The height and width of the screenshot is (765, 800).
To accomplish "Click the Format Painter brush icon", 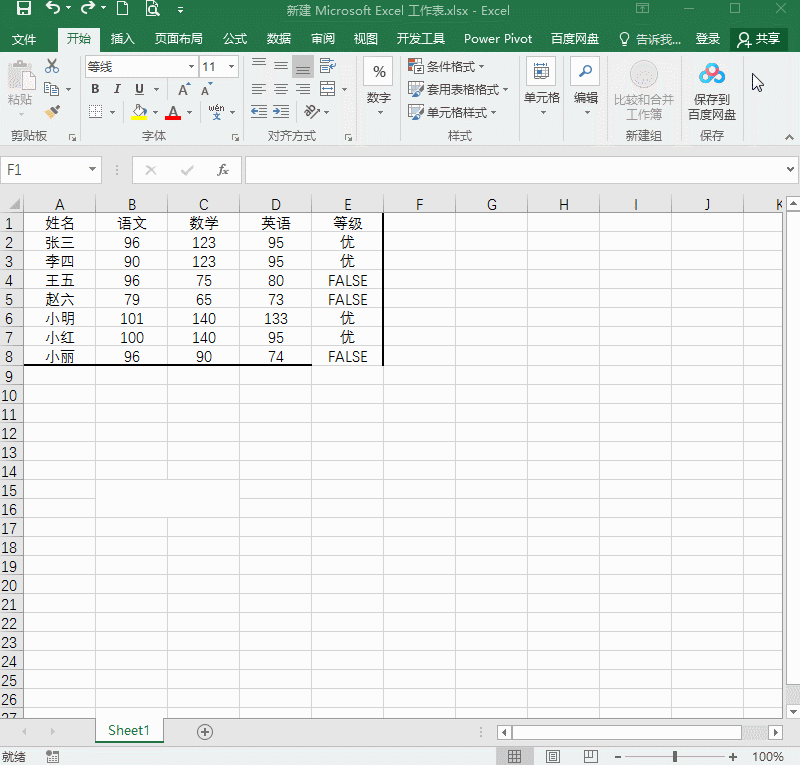I will (x=52, y=112).
